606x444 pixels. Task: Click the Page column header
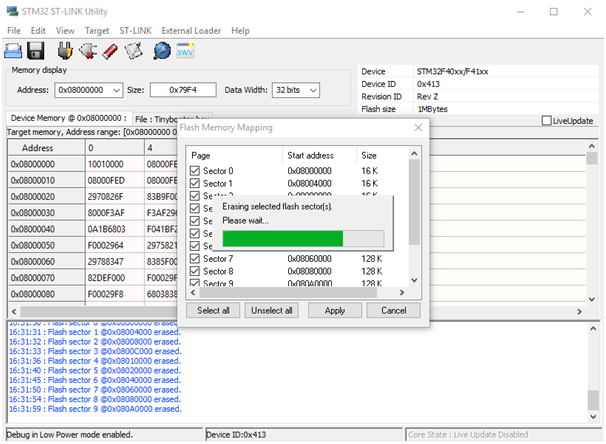point(235,155)
